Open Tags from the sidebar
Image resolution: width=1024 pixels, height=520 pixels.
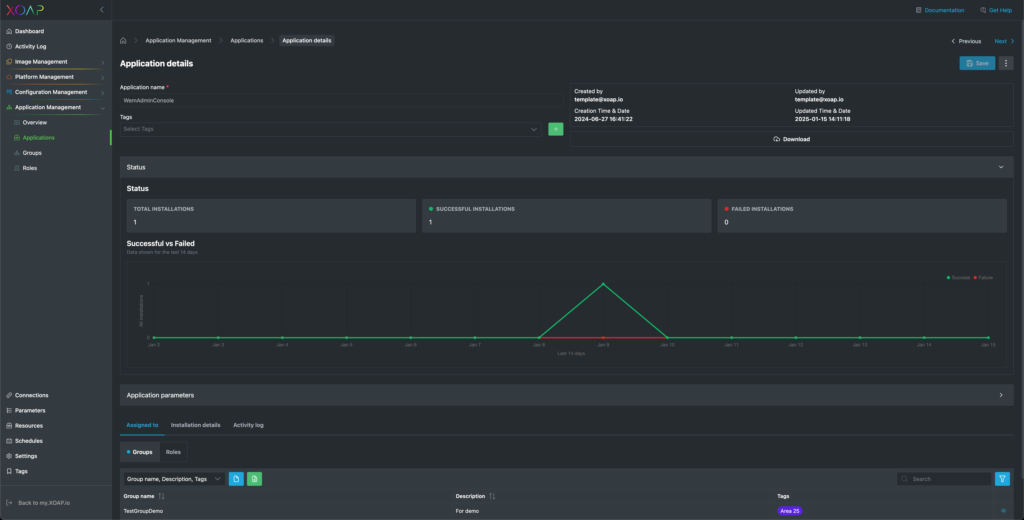pos(21,471)
